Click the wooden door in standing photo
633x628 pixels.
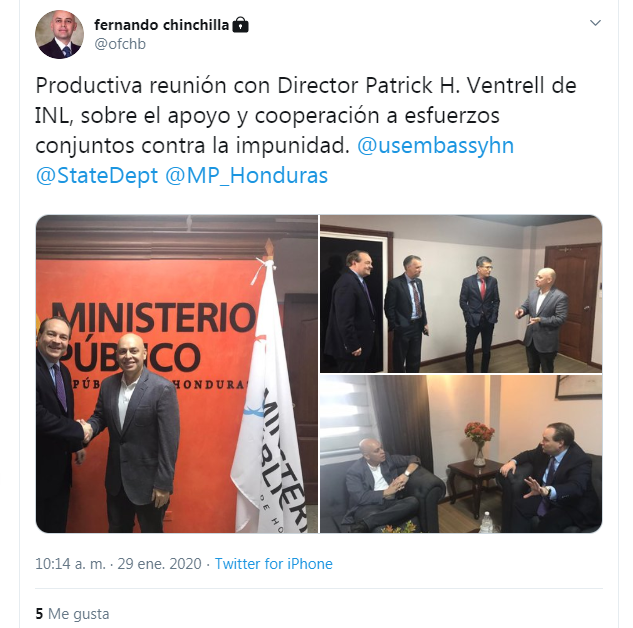(572, 303)
